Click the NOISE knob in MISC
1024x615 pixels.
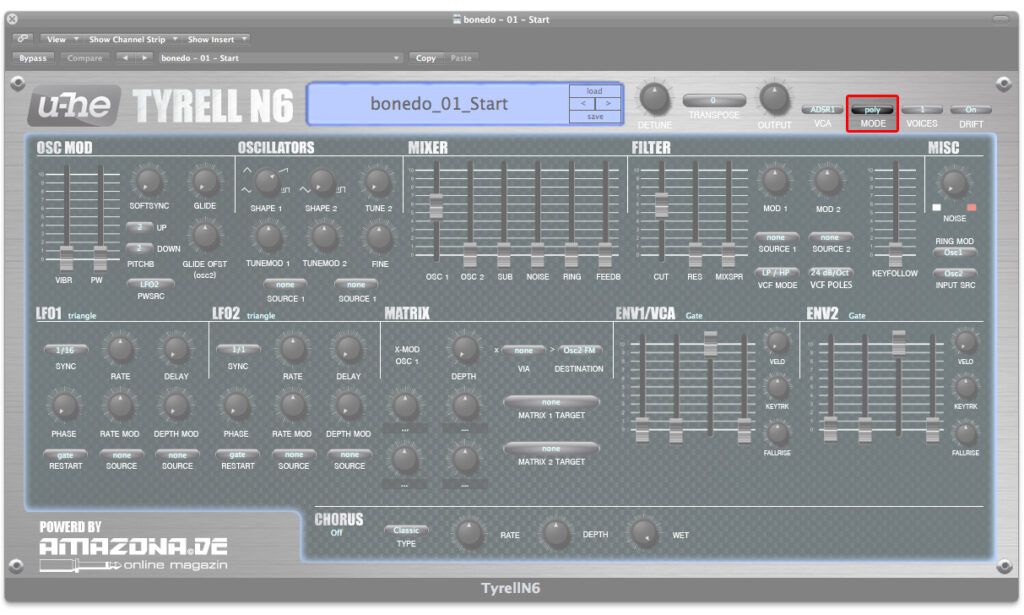[954, 182]
